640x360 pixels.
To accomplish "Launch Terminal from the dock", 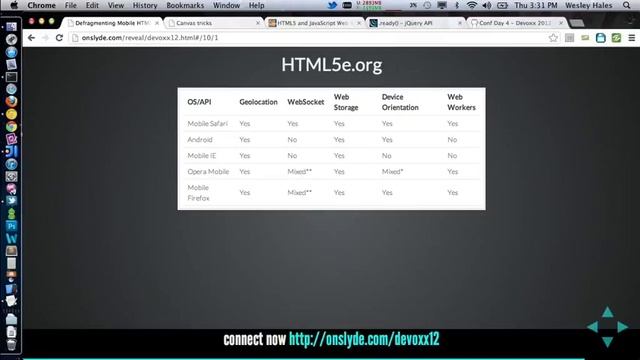I will pos(11,77).
